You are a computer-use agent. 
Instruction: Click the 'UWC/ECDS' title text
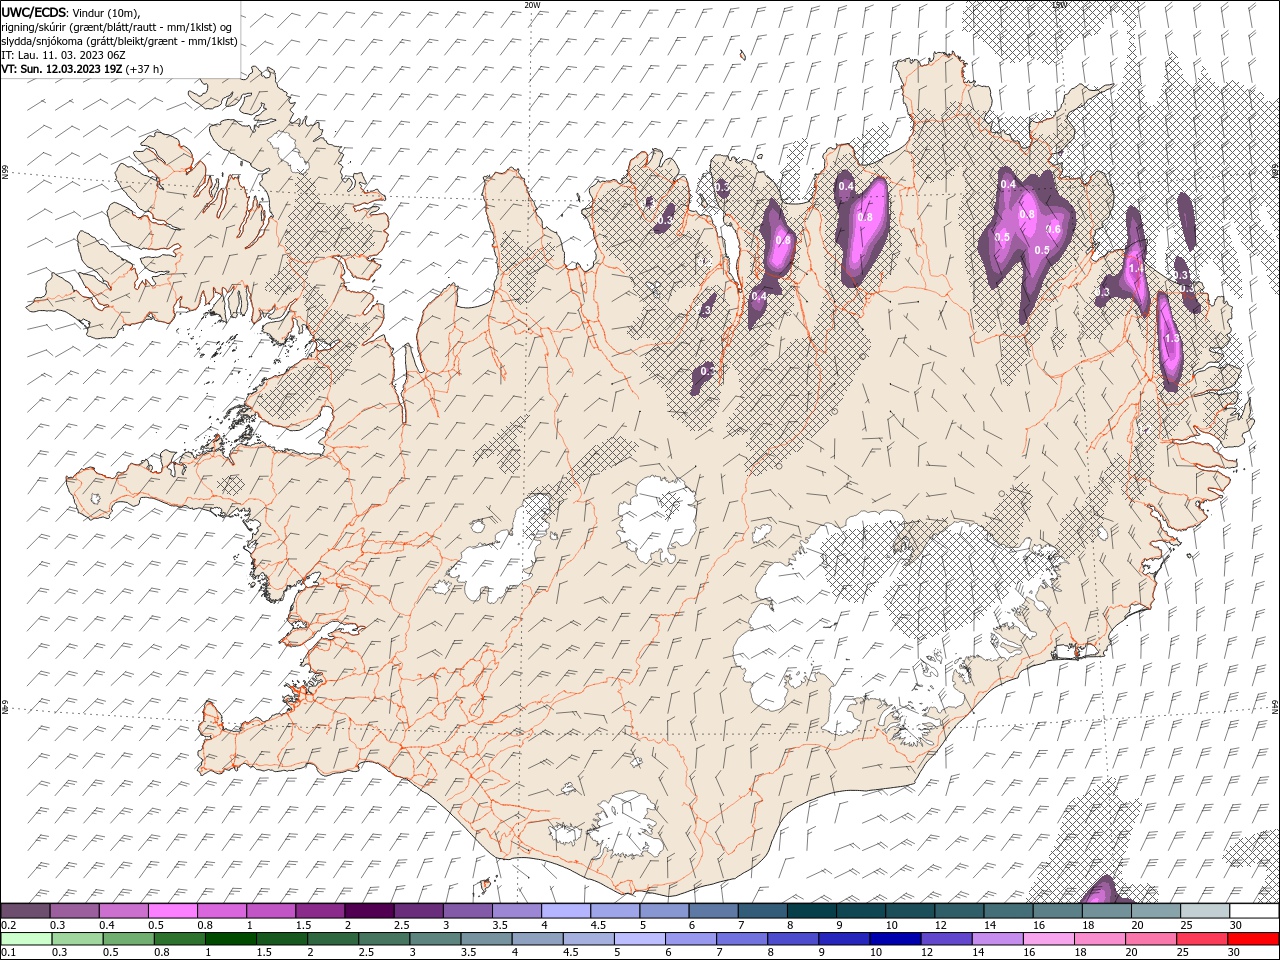pyautogui.click(x=34, y=12)
